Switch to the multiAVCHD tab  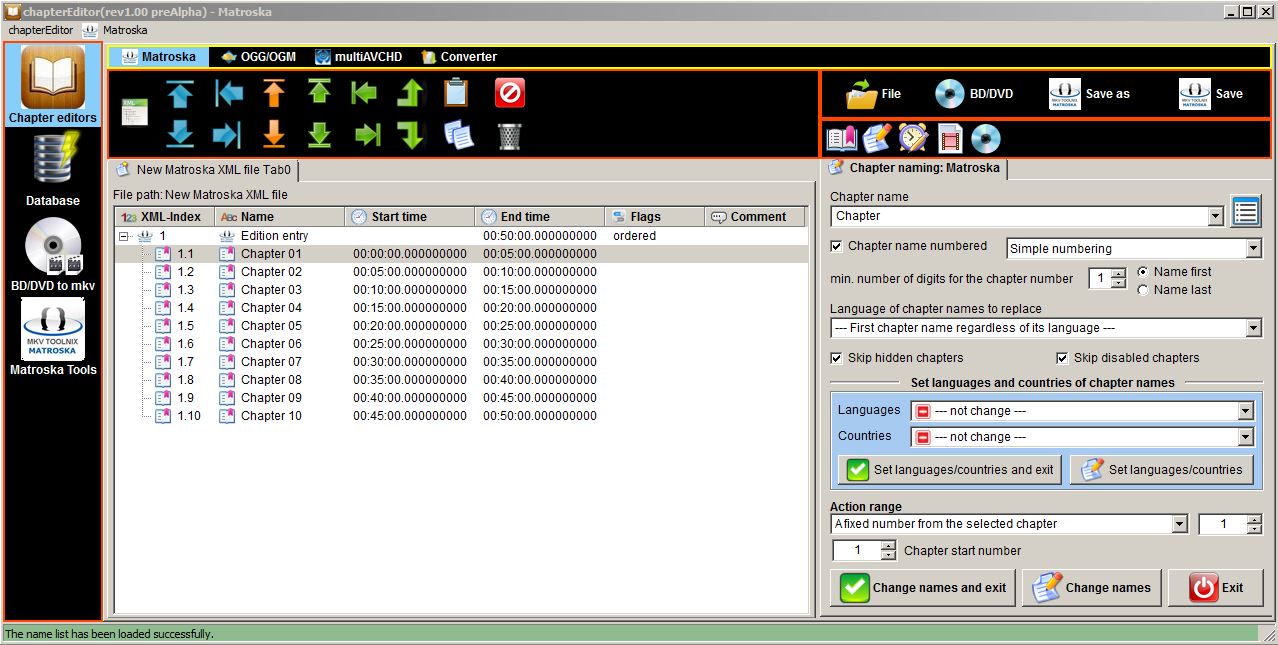coord(358,57)
